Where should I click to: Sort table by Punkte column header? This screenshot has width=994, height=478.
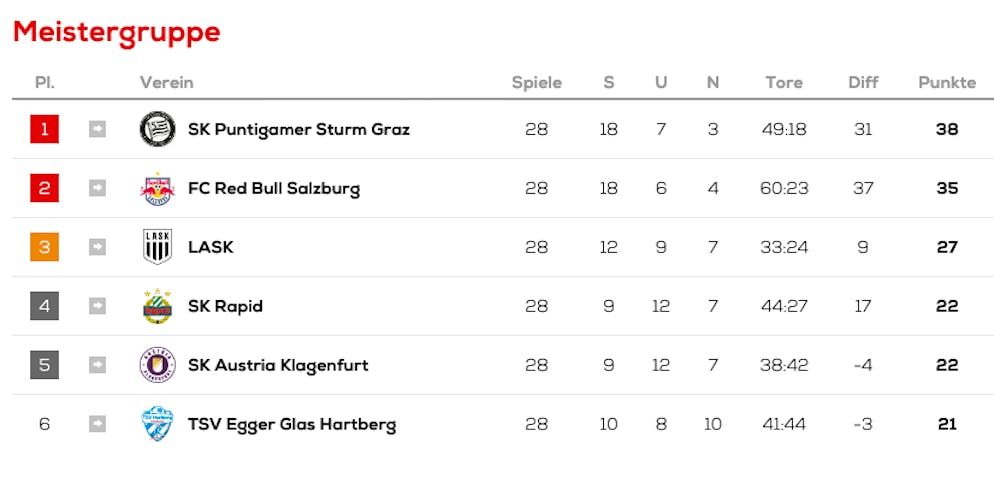(946, 82)
